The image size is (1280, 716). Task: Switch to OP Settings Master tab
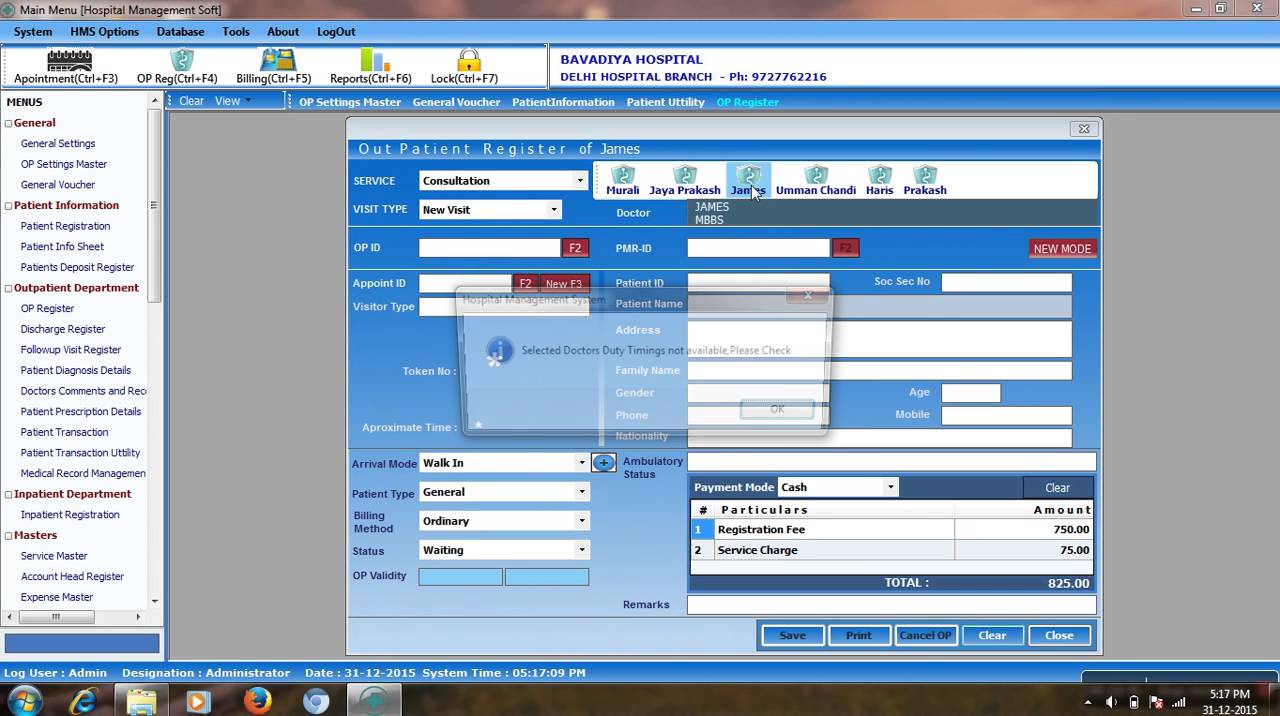[x=350, y=102]
